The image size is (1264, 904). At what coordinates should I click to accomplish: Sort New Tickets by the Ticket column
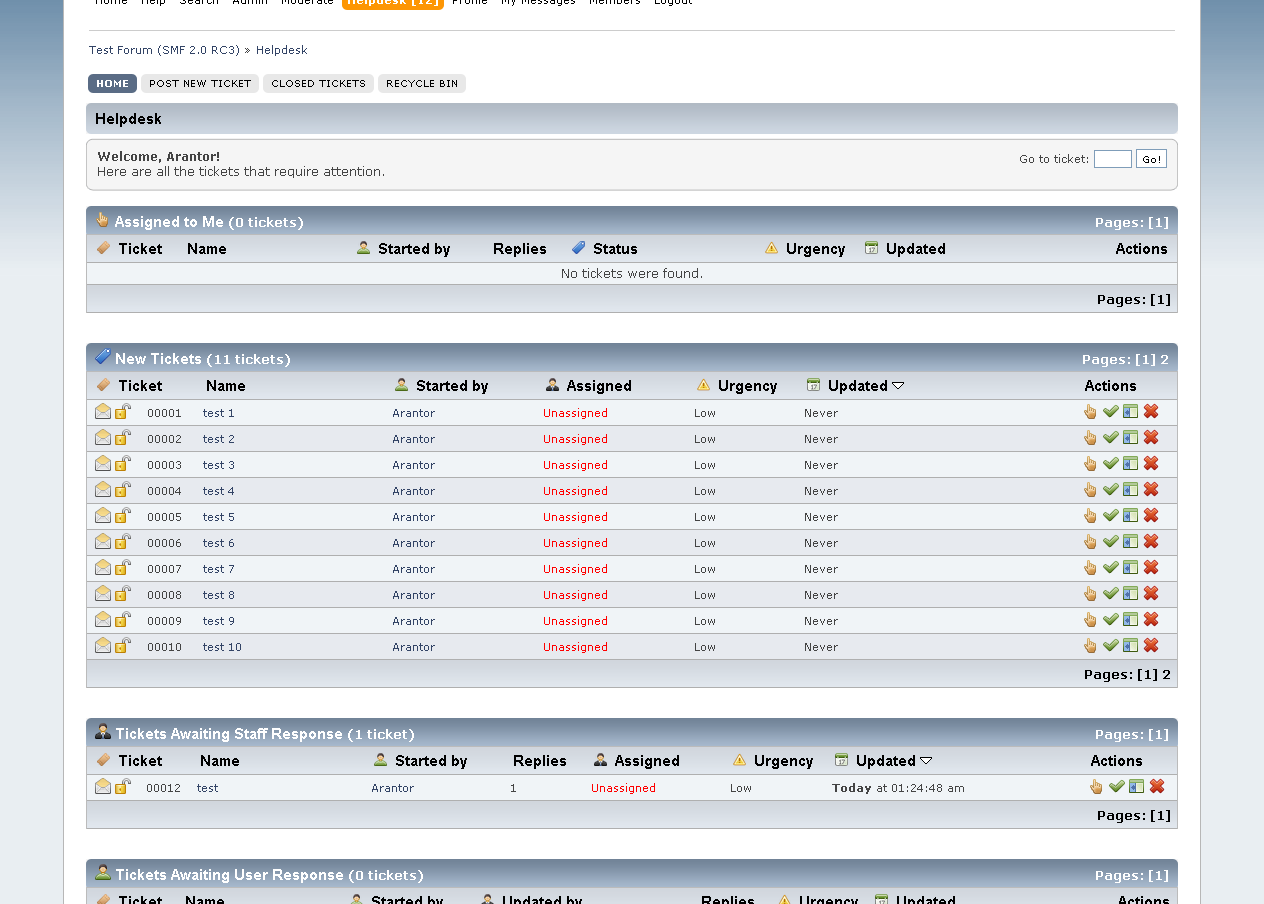(140, 386)
